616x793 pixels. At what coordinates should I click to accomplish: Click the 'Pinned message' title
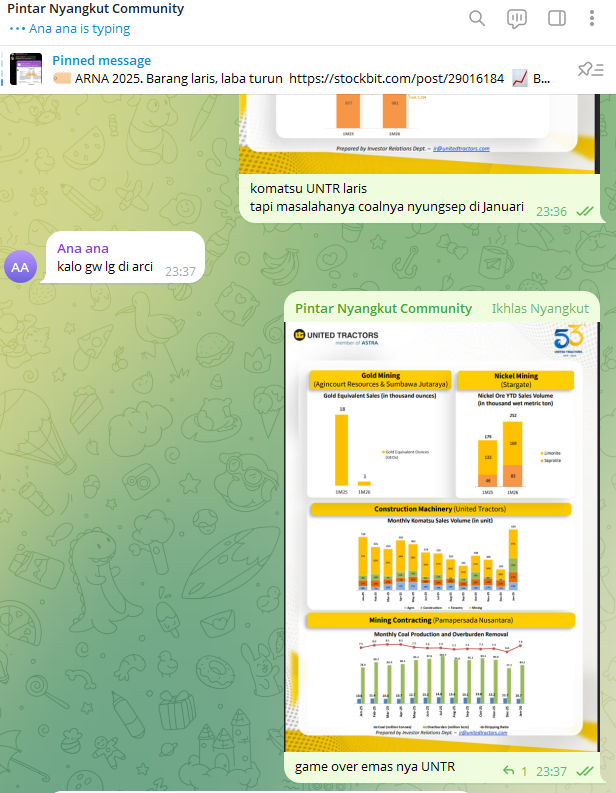pos(102,60)
